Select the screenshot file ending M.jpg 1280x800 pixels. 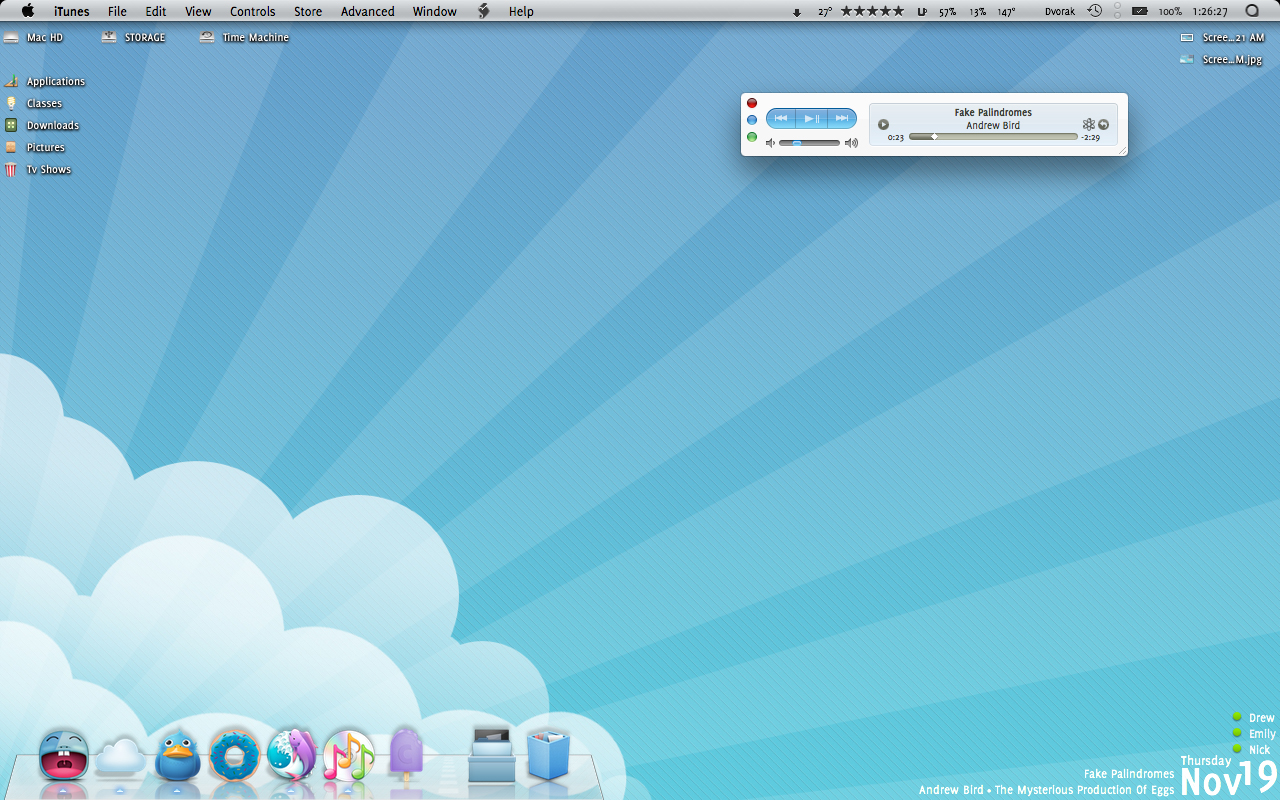pyautogui.click(x=1221, y=59)
